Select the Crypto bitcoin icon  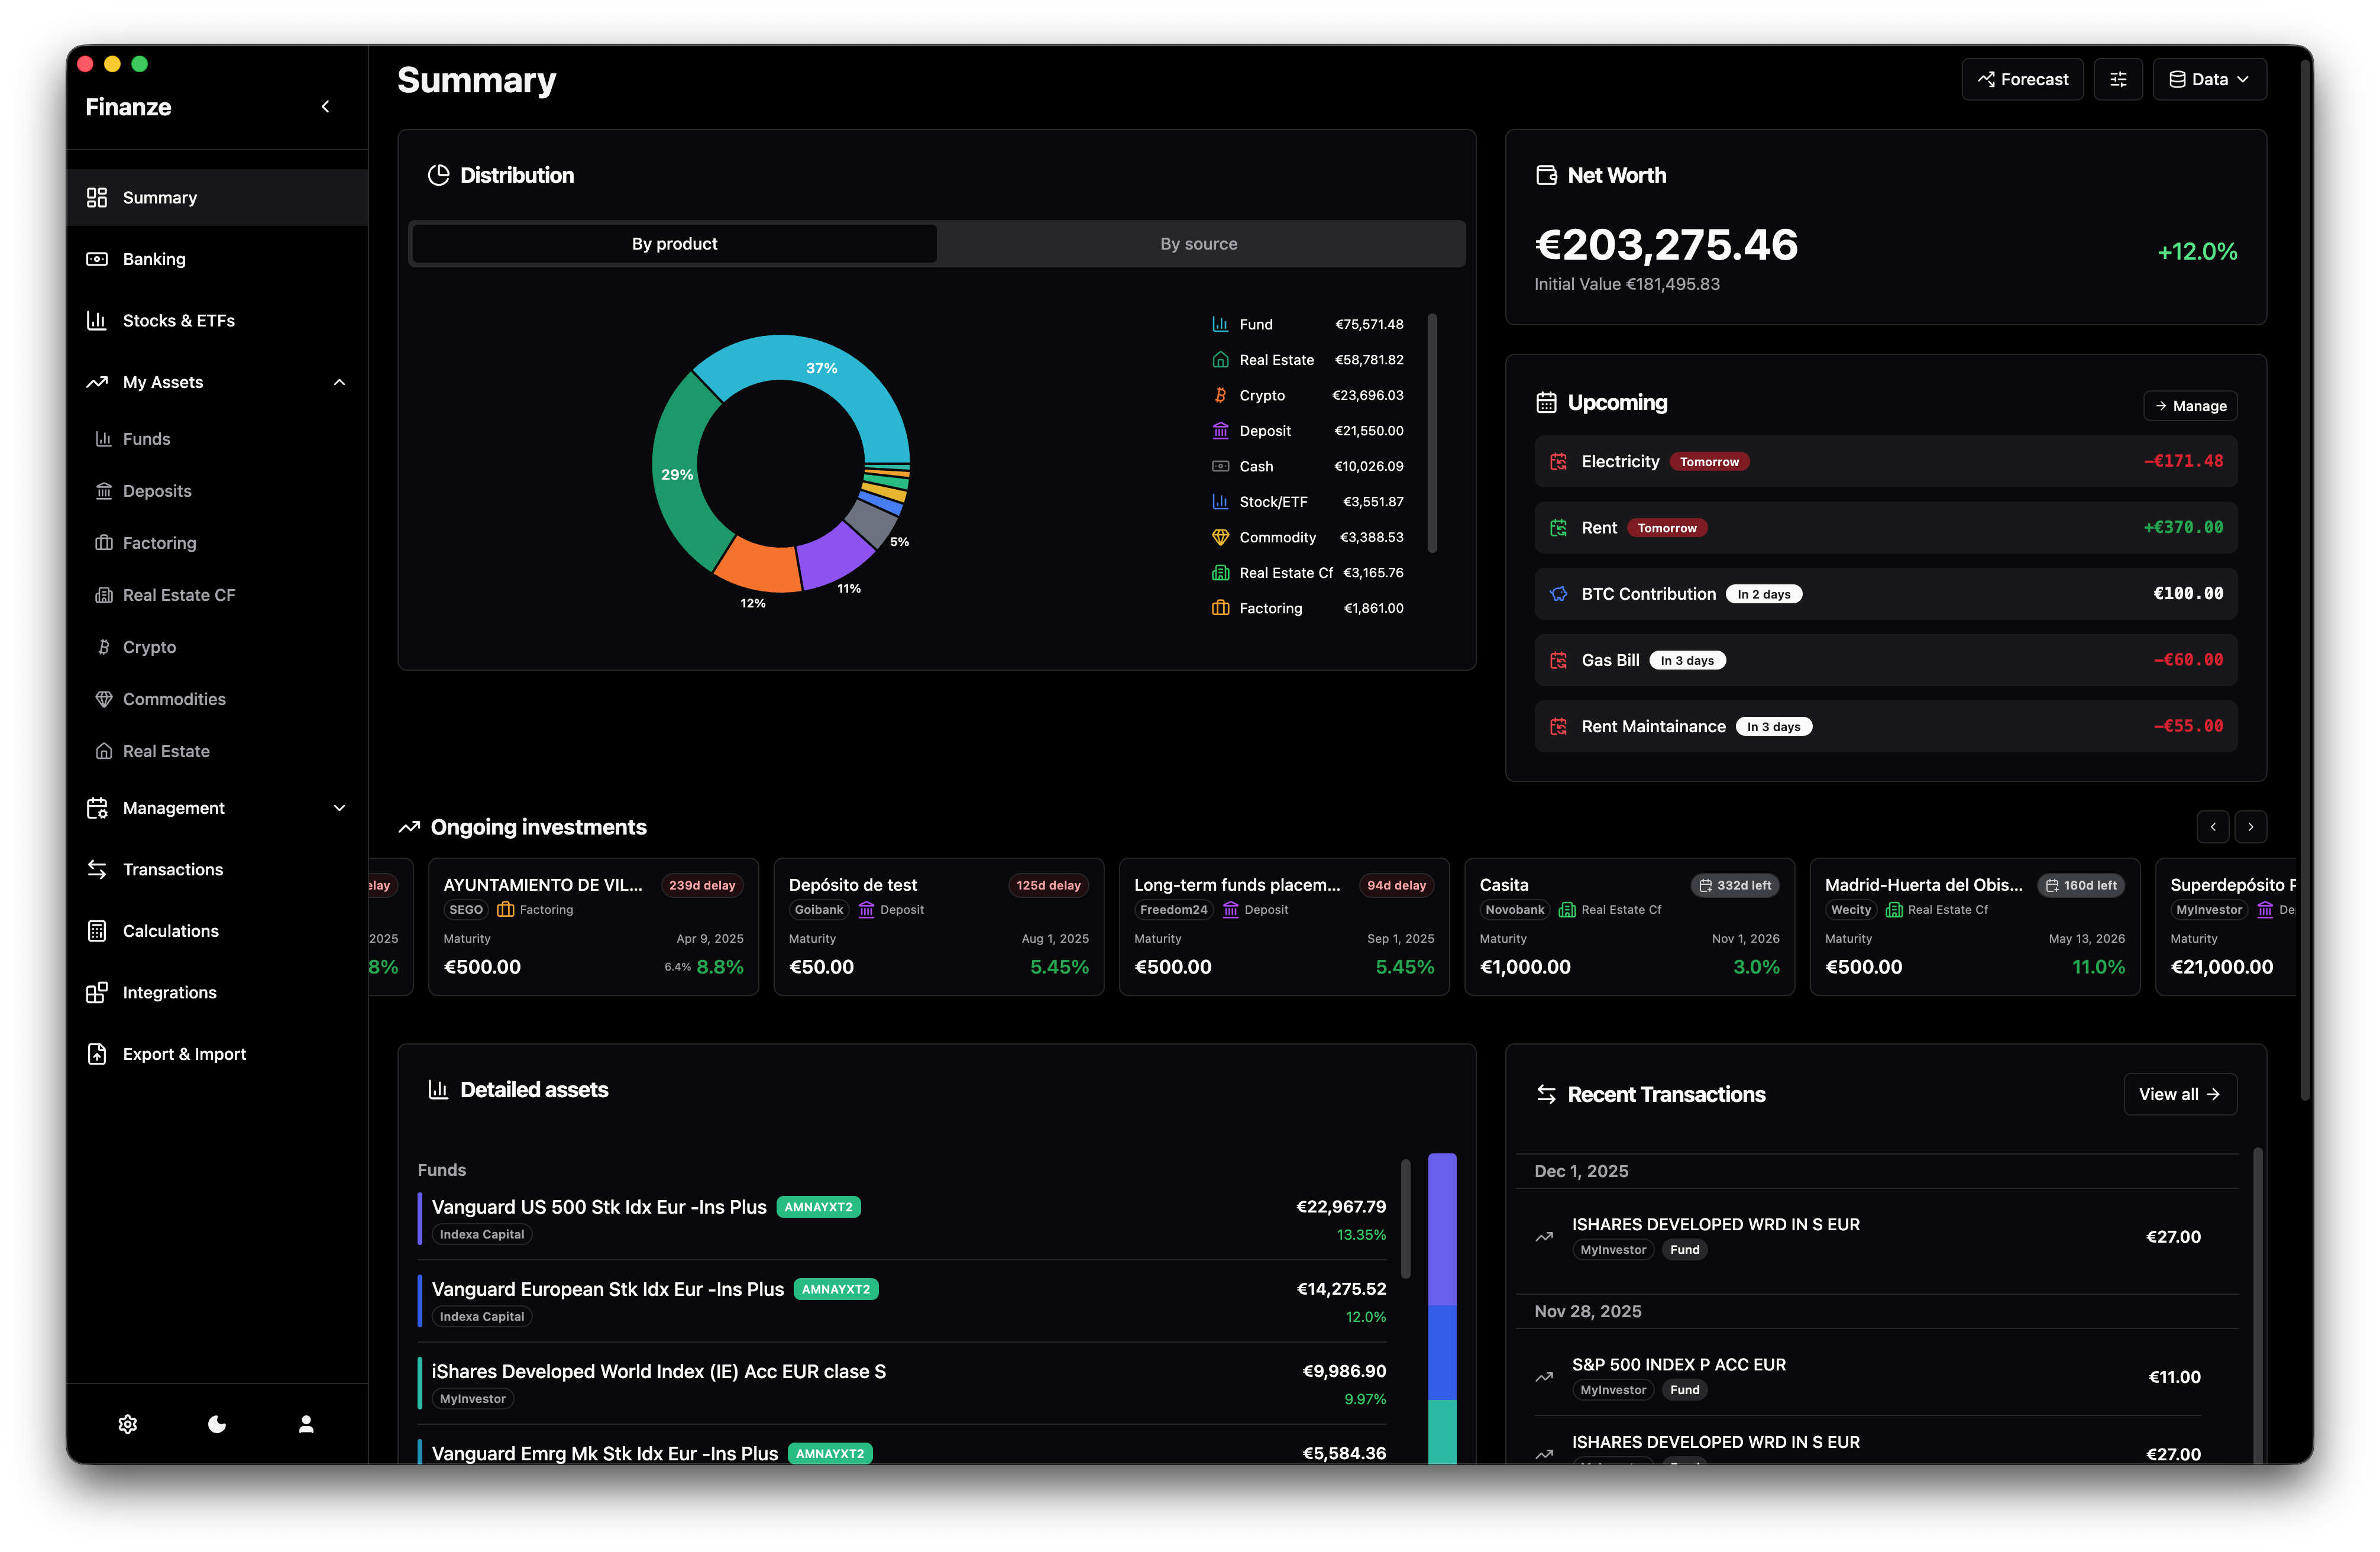(104, 647)
